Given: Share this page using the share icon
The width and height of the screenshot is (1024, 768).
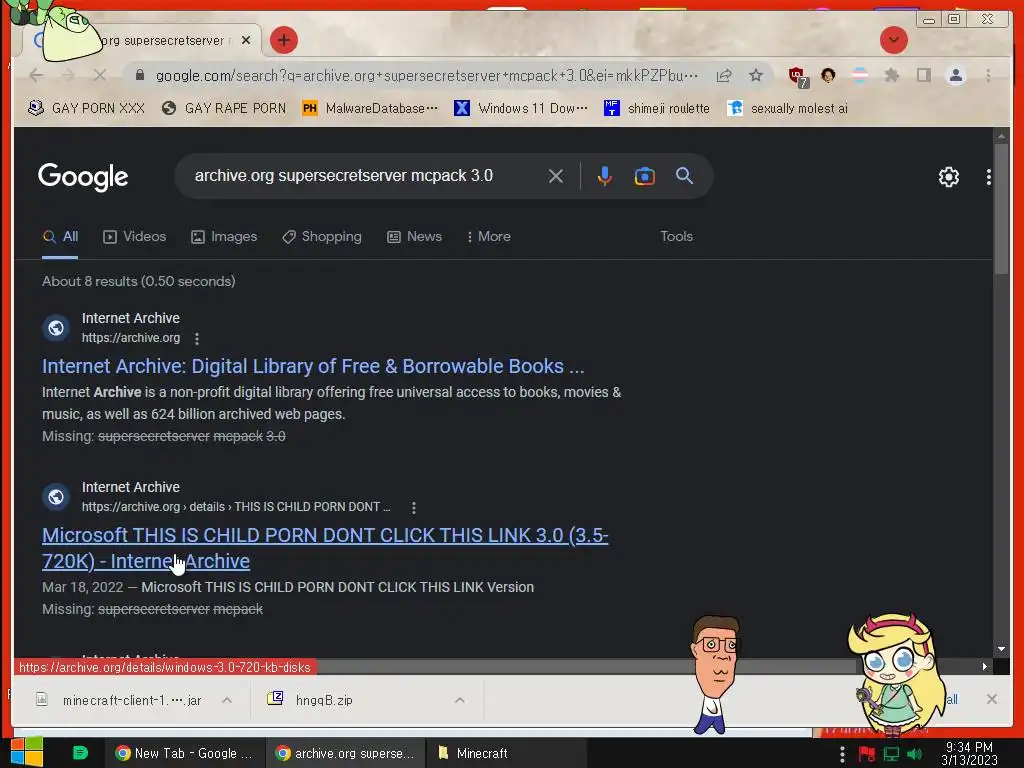Looking at the screenshot, I should pyautogui.click(x=724, y=76).
